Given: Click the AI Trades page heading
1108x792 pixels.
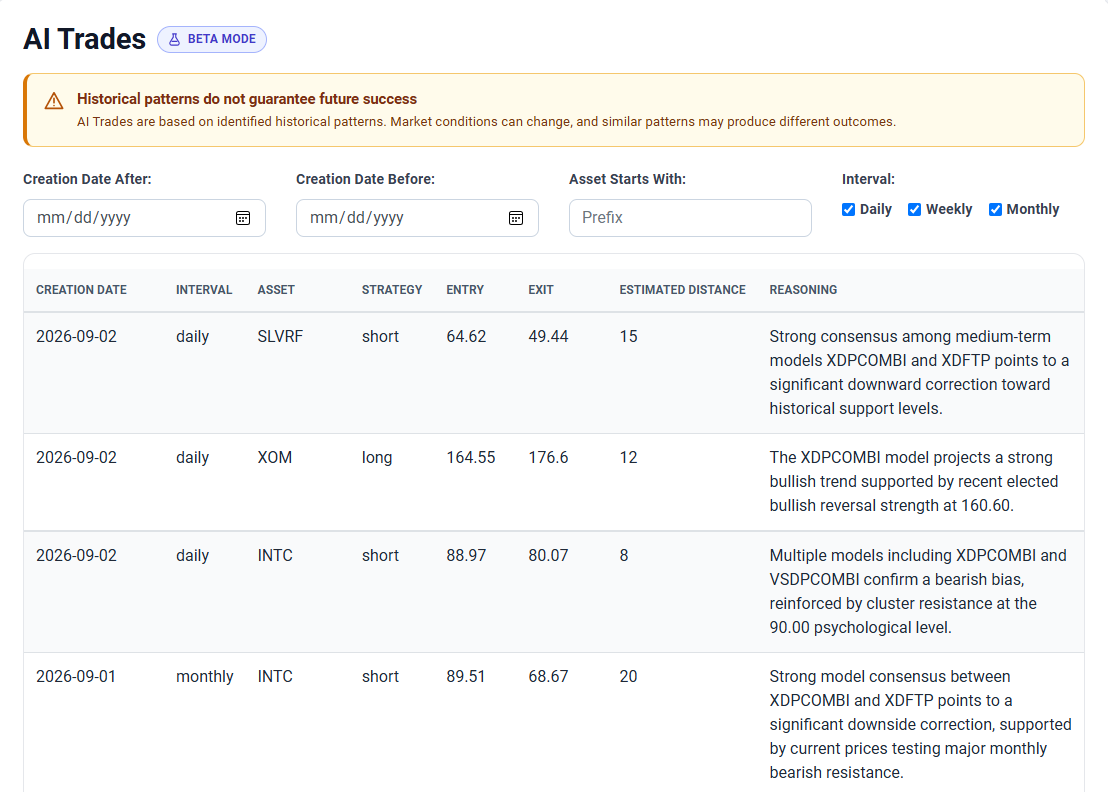Looking at the screenshot, I should click(84, 39).
